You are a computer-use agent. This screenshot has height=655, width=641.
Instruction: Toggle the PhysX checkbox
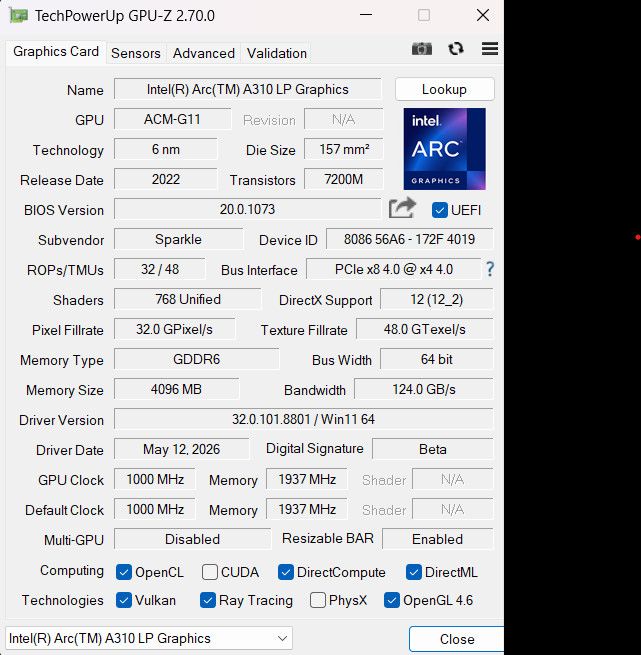coord(318,600)
